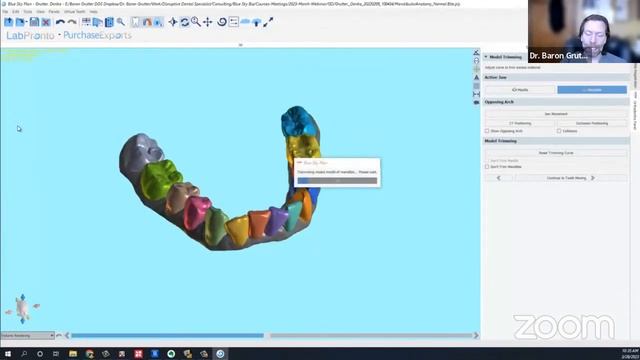Click the timeline left arrow
This screenshot has height=360, width=640.
[67, 336]
